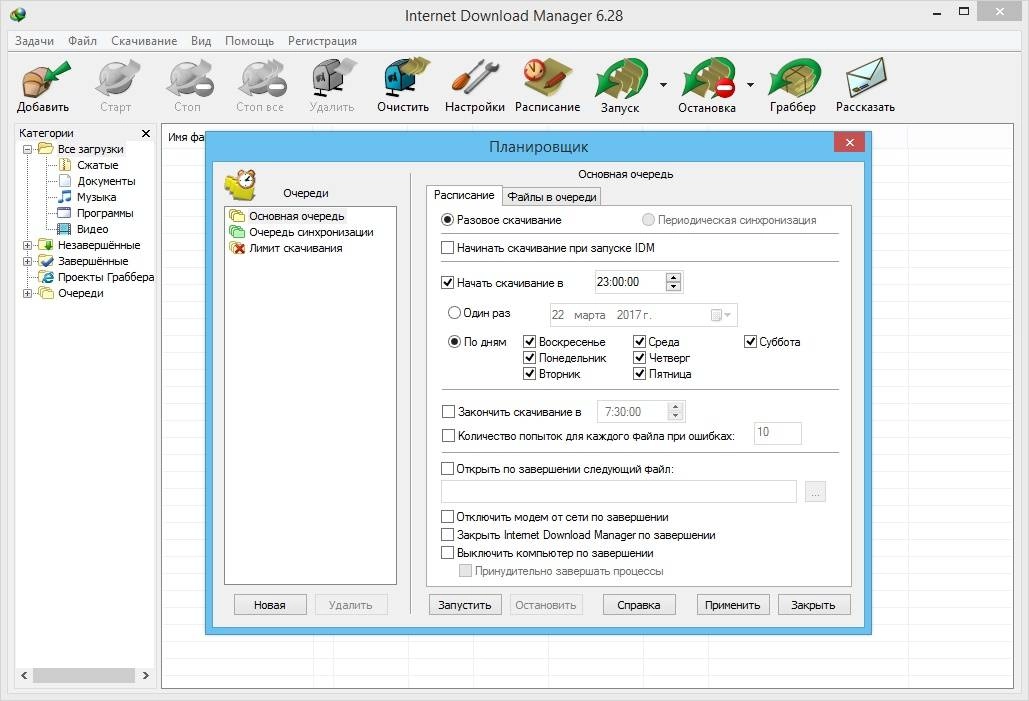Click the ... browse file button
The image size is (1029, 701).
(815, 492)
